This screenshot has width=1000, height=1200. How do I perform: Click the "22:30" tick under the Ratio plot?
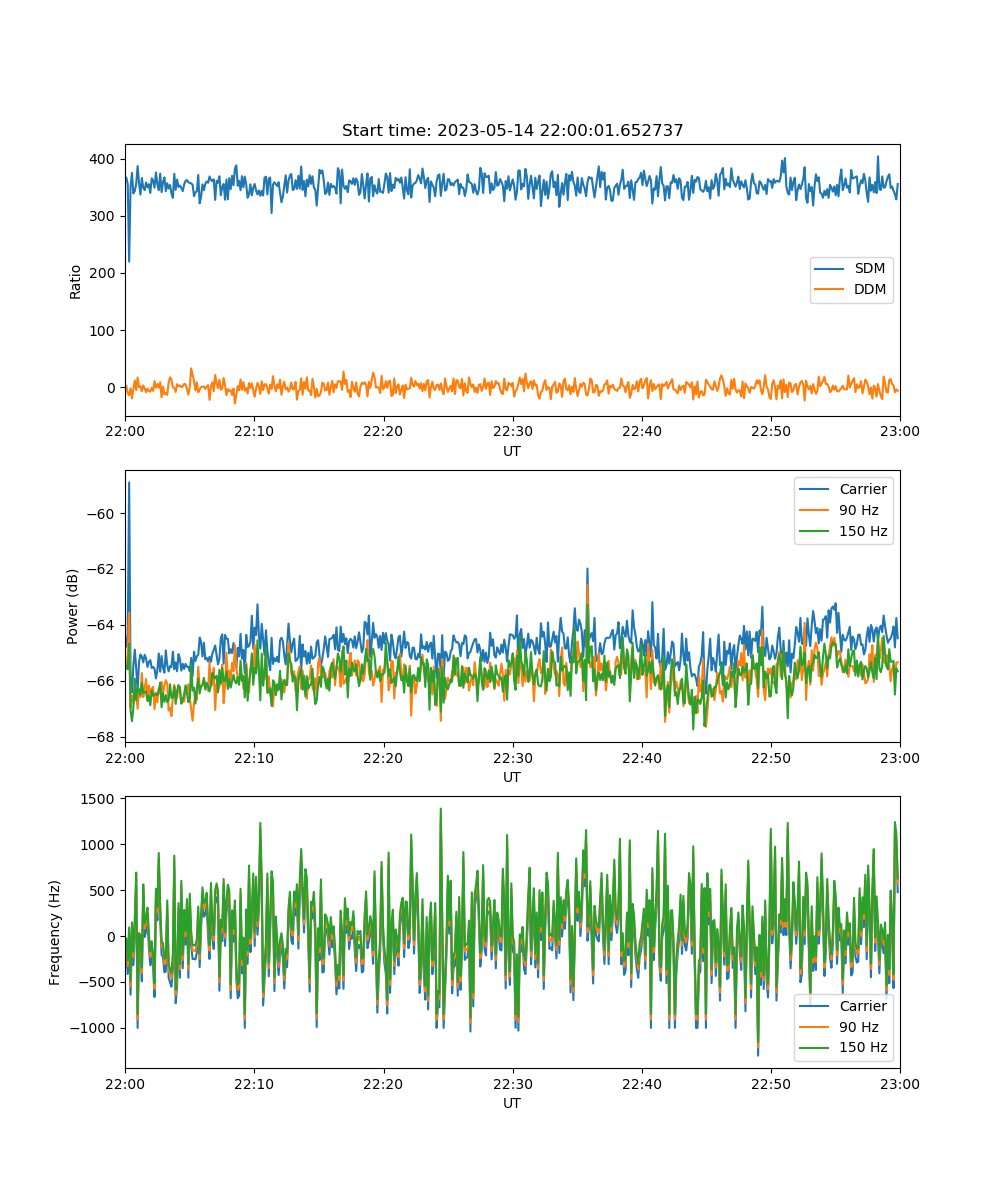pyautogui.click(x=512, y=431)
